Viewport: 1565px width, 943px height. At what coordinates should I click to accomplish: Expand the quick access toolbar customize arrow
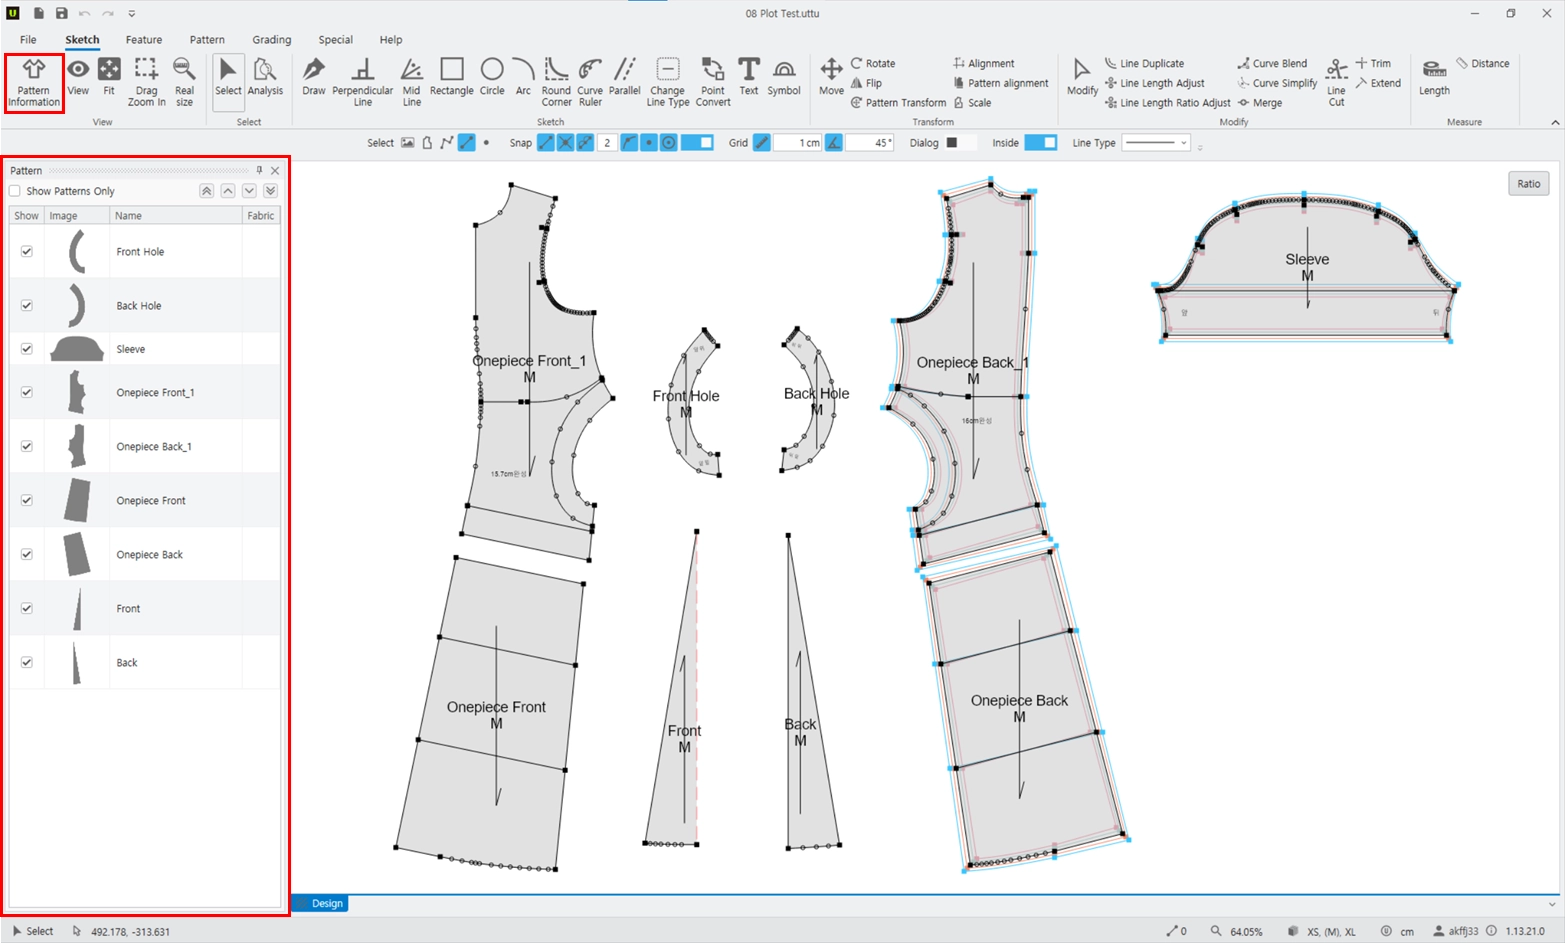coord(132,14)
